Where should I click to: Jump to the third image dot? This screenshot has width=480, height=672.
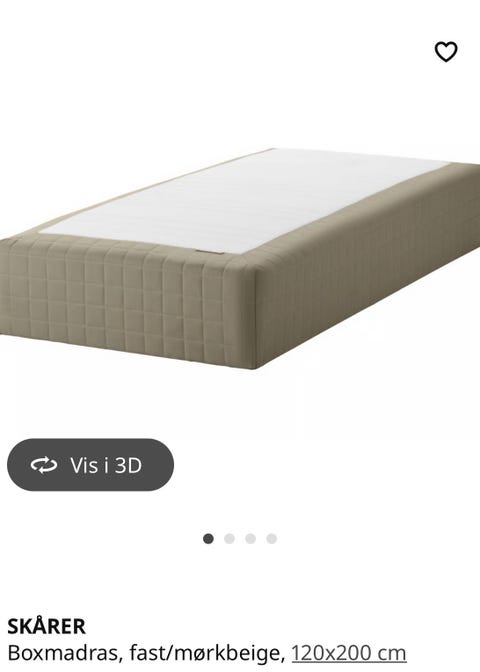click(x=250, y=538)
